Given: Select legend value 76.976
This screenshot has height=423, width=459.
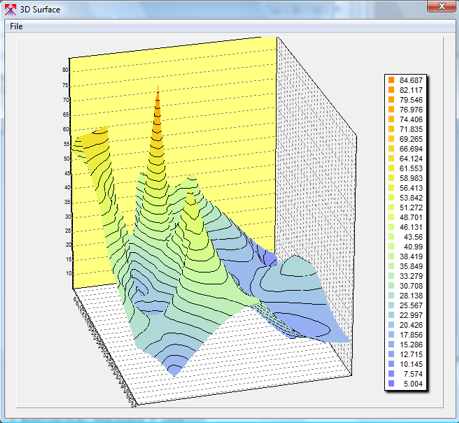Looking at the screenshot, I should click(x=411, y=110).
